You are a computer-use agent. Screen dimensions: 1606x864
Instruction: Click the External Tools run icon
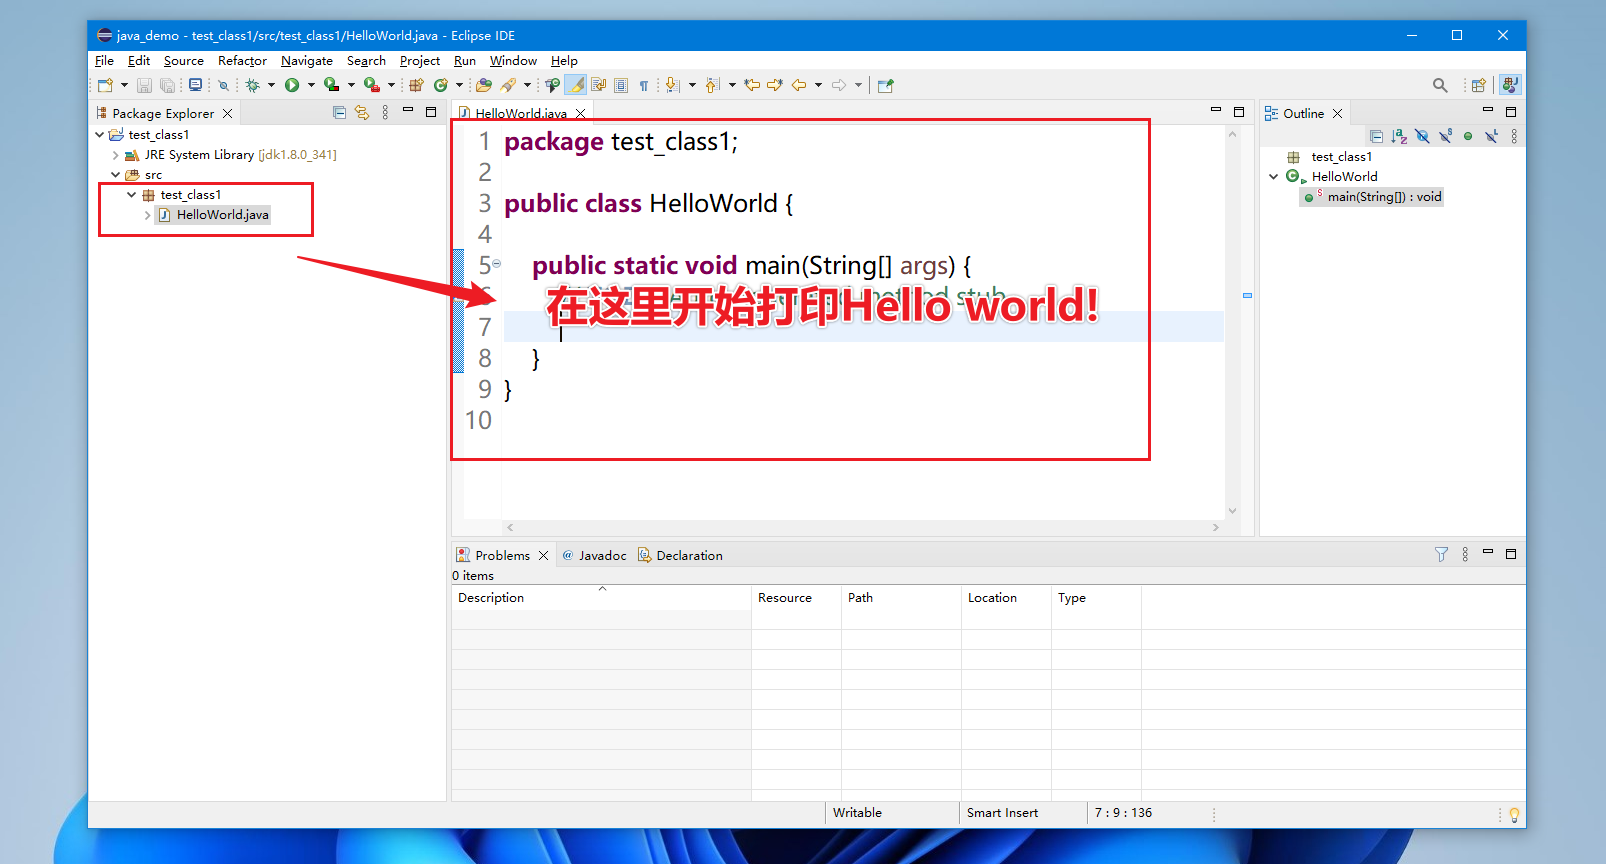tap(371, 85)
